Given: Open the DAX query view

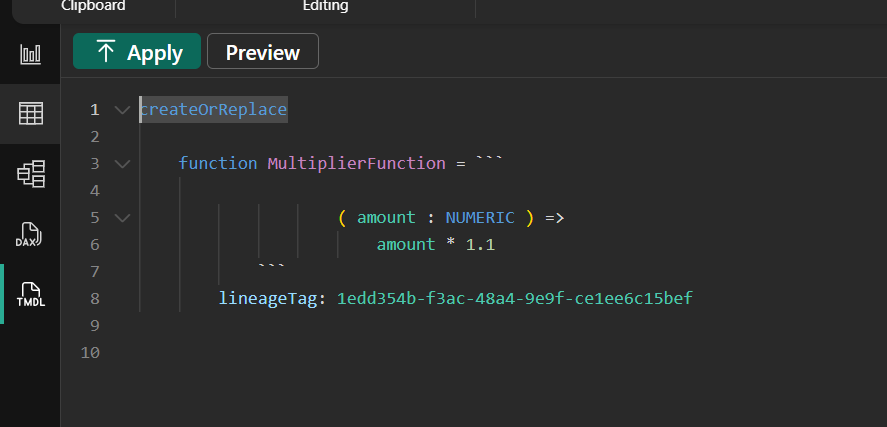Looking at the screenshot, I should point(30,233).
